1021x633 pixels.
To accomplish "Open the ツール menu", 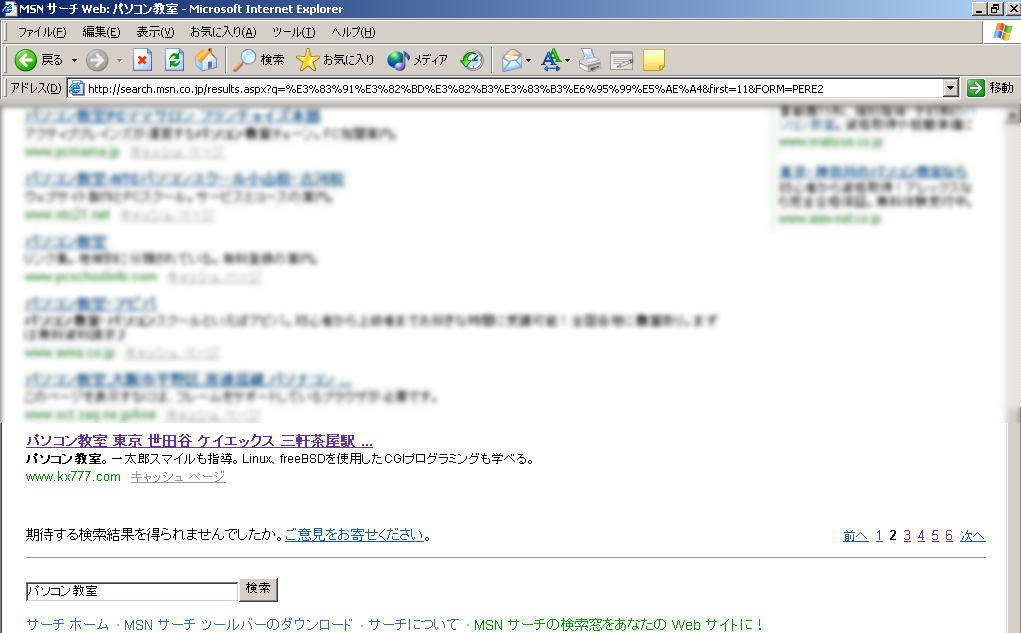I will pyautogui.click(x=292, y=31).
